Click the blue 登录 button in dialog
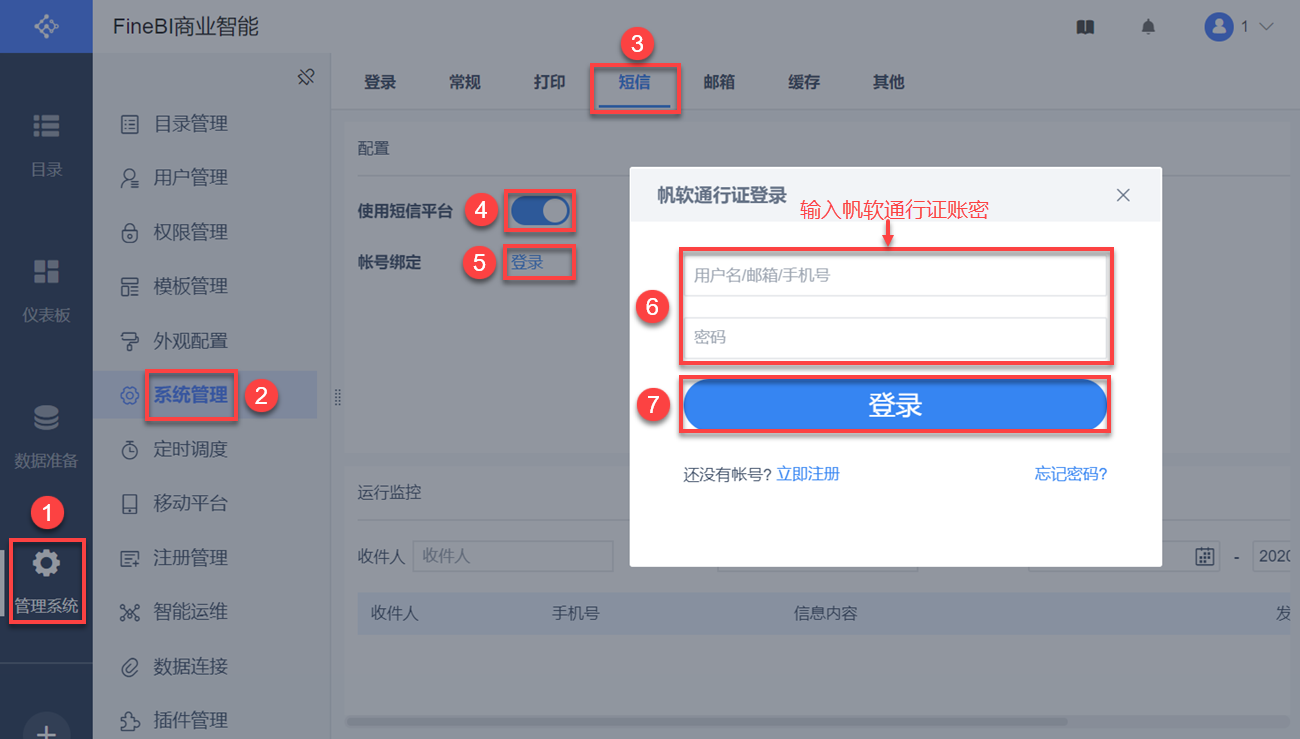This screenshot has width=1300, height=739. (895, 405)
